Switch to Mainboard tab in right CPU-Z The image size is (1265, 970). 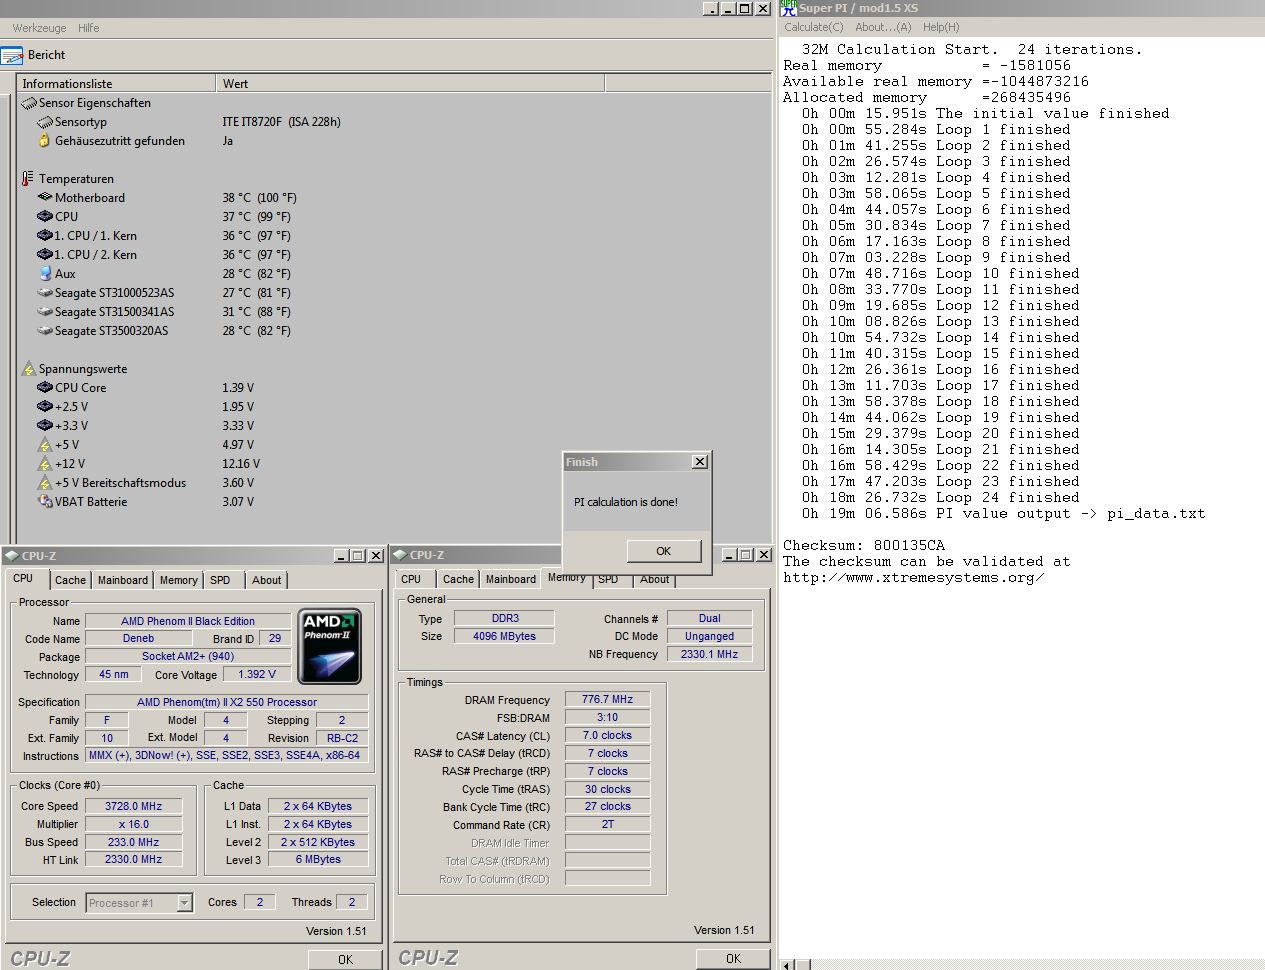click(x=510, y=579)
